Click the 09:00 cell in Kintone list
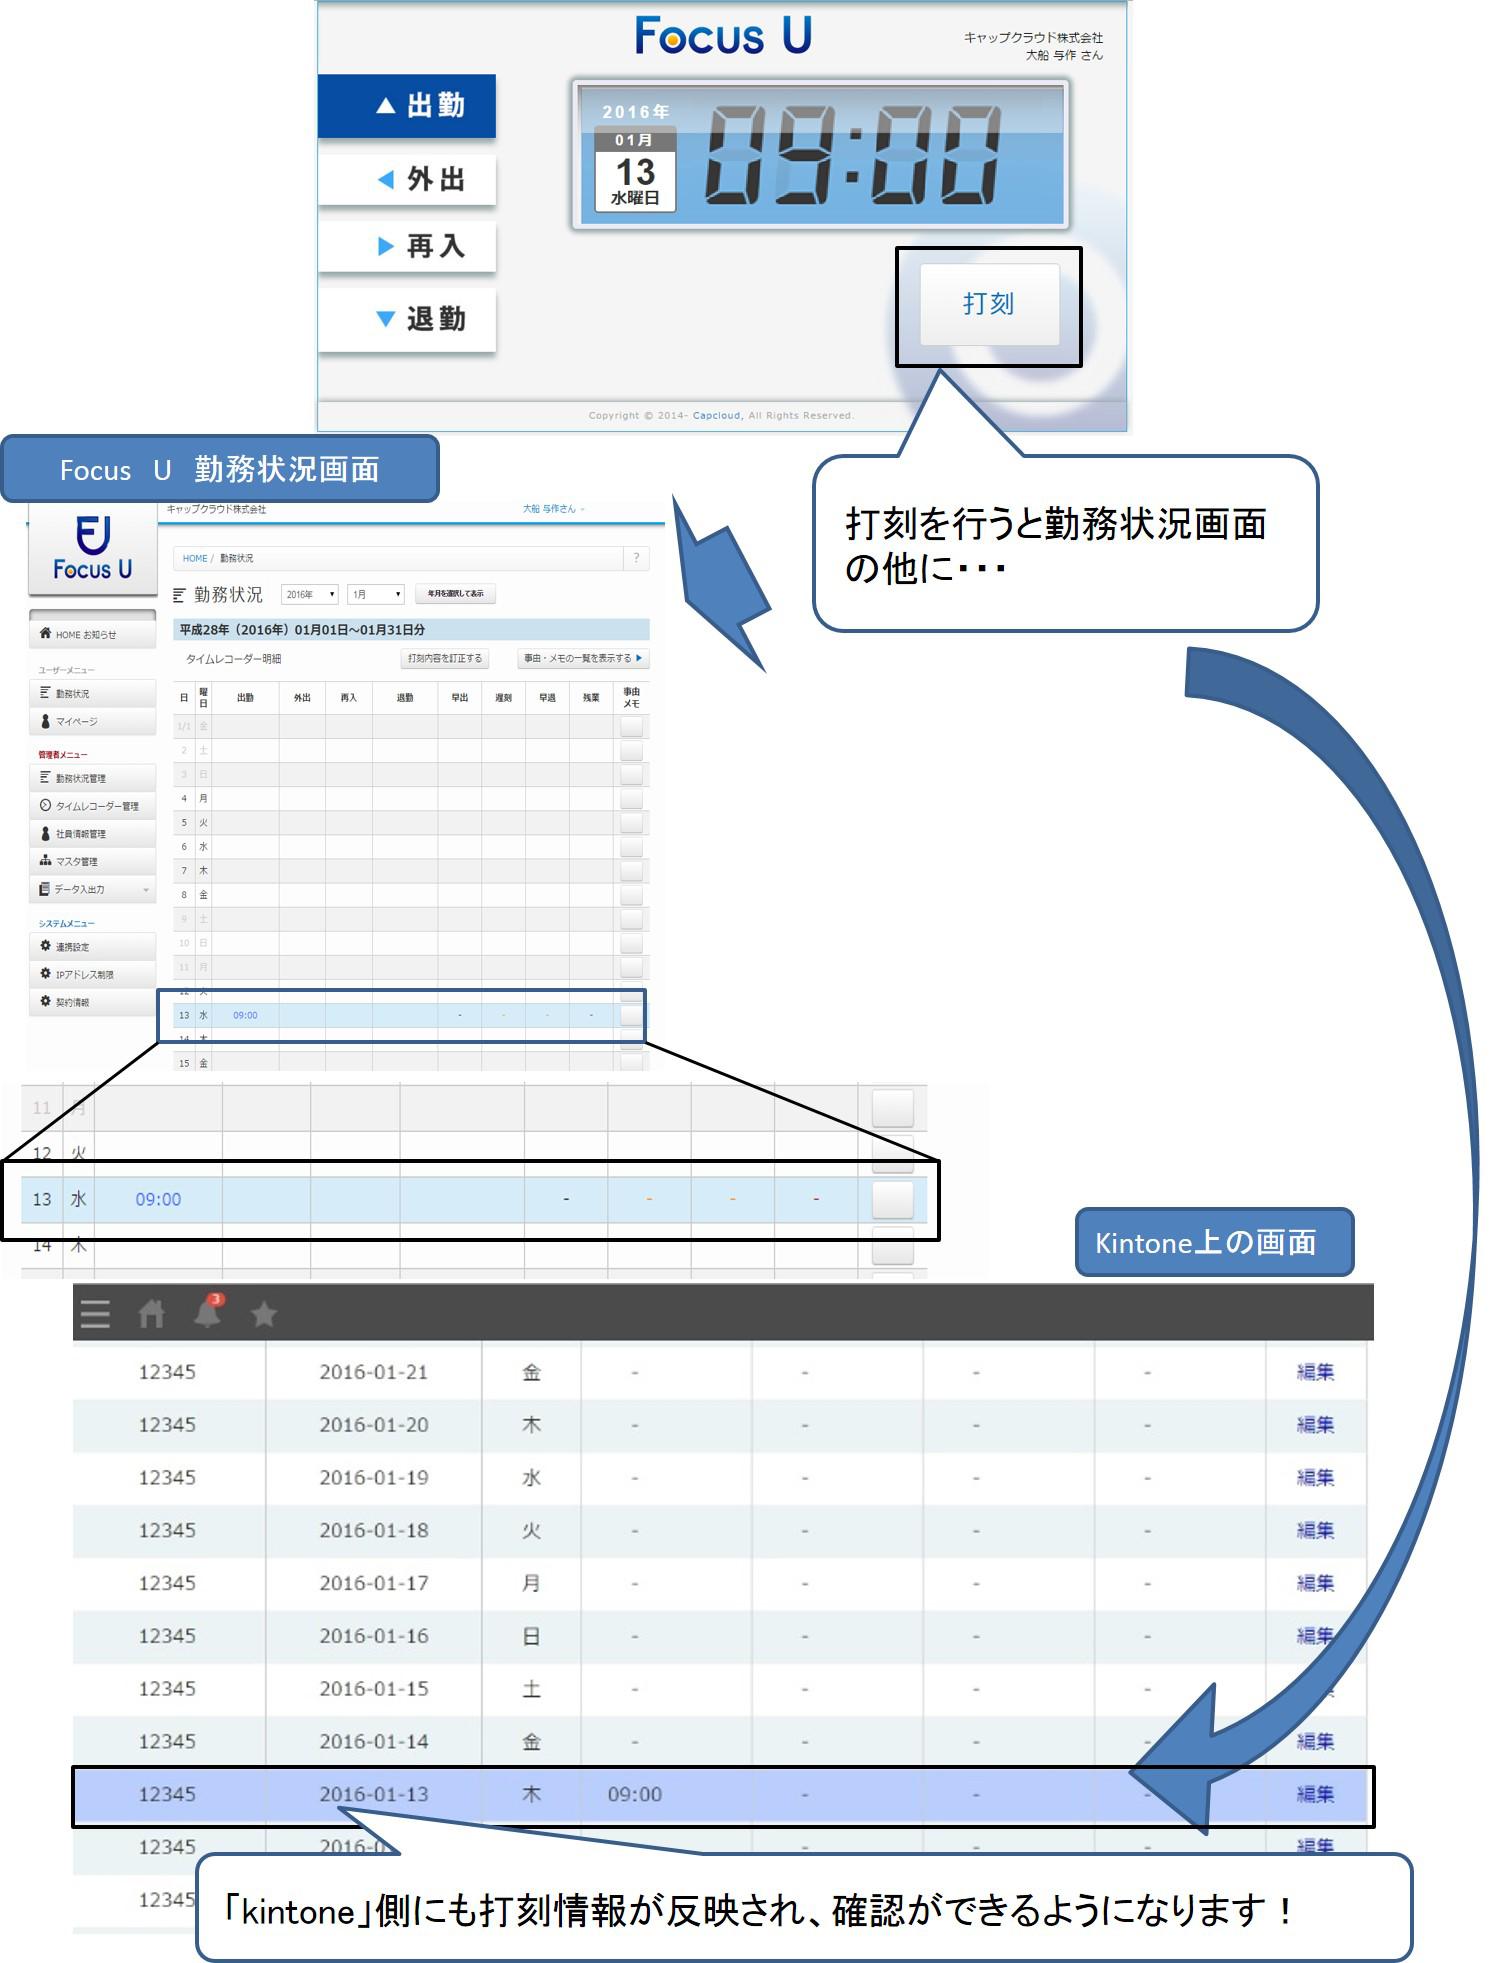The height and width of the screenshot is (1963, 1492). click(634, 1794)
